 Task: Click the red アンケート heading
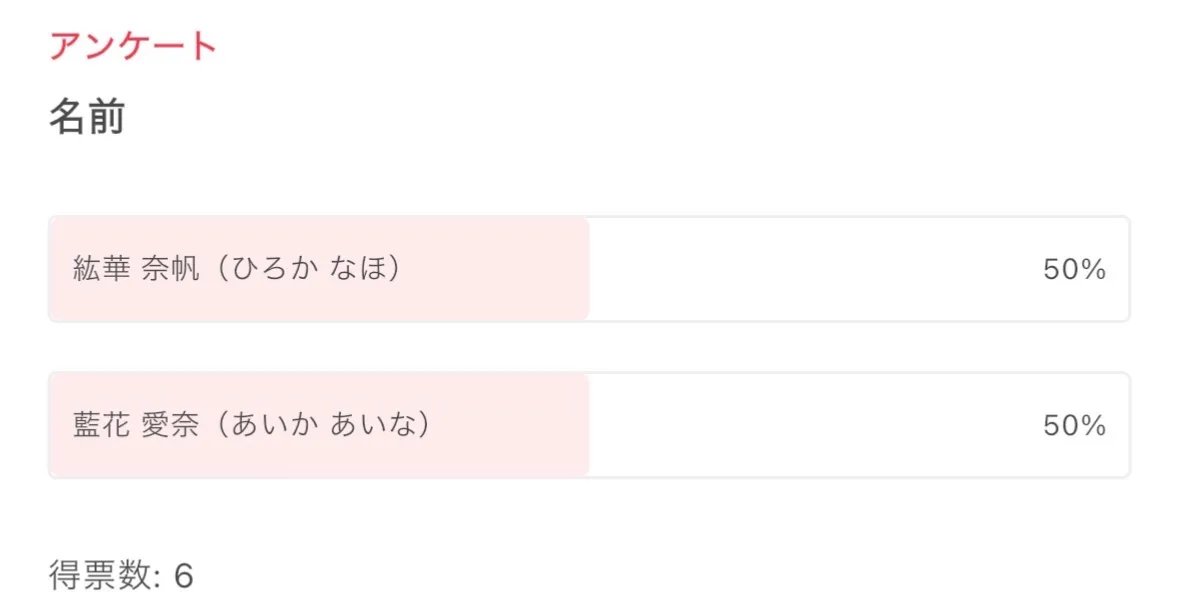pyautogui.click(x=133, y=45)
